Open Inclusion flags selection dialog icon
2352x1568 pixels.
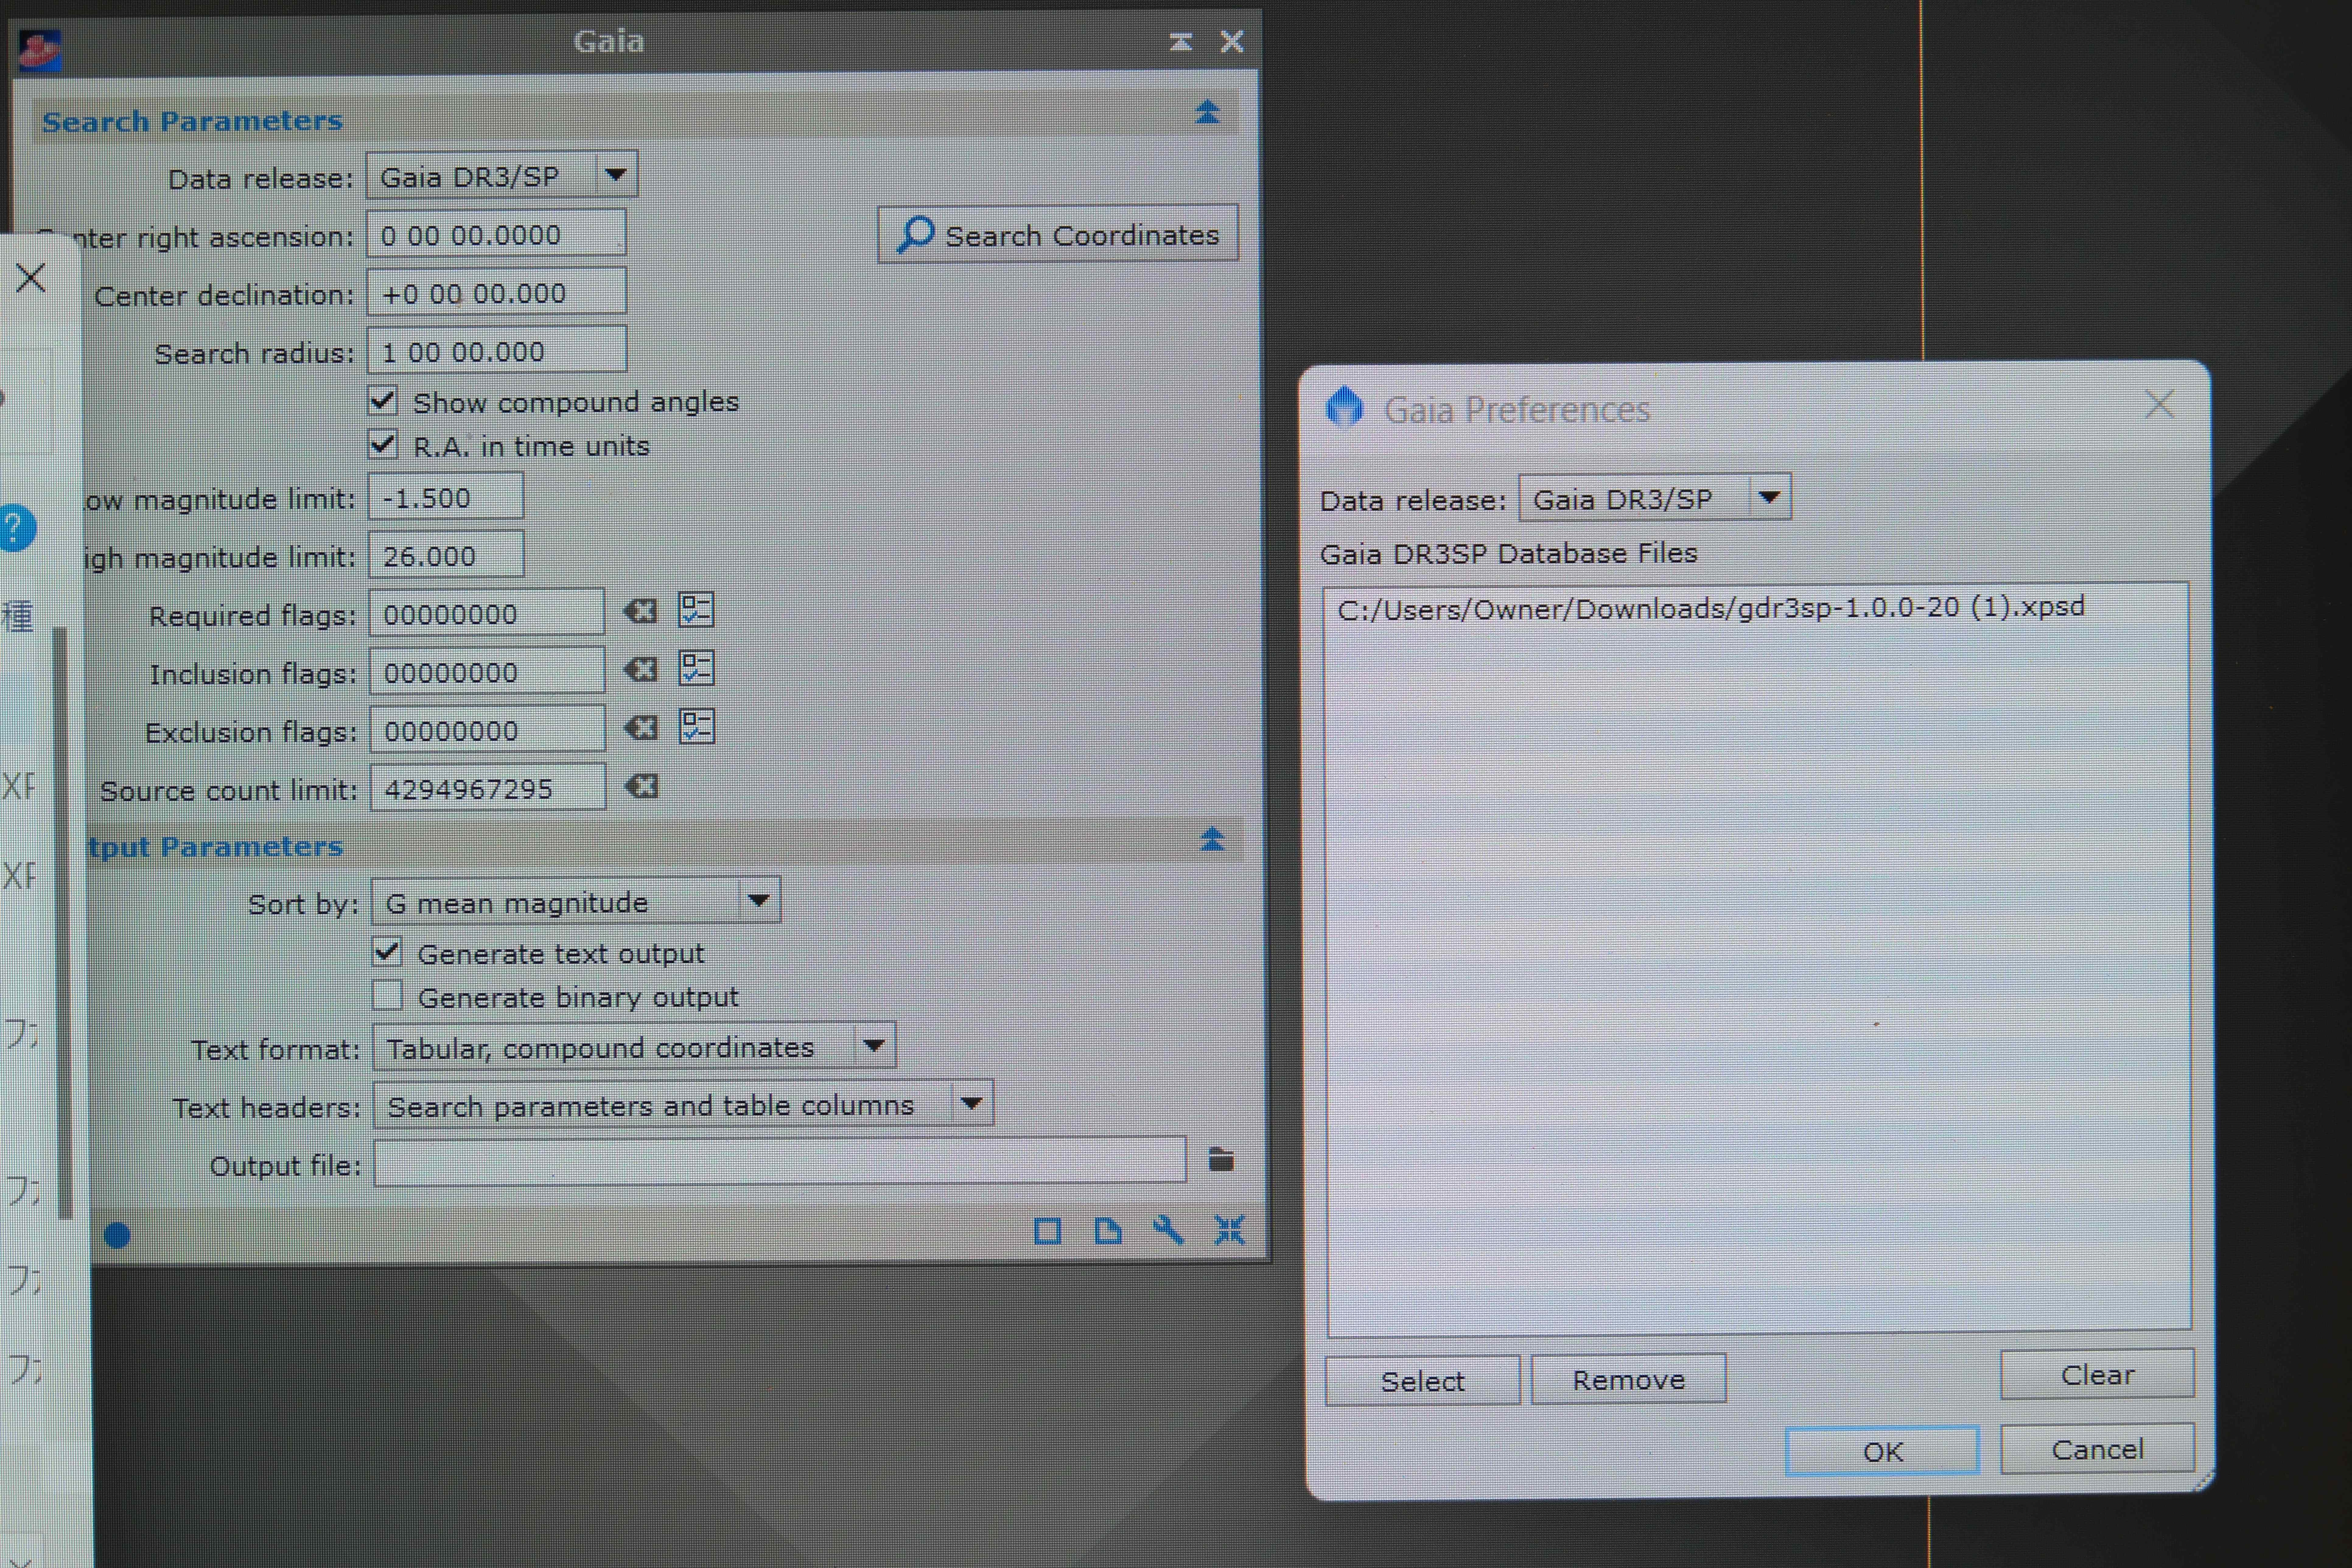(696, 668)
